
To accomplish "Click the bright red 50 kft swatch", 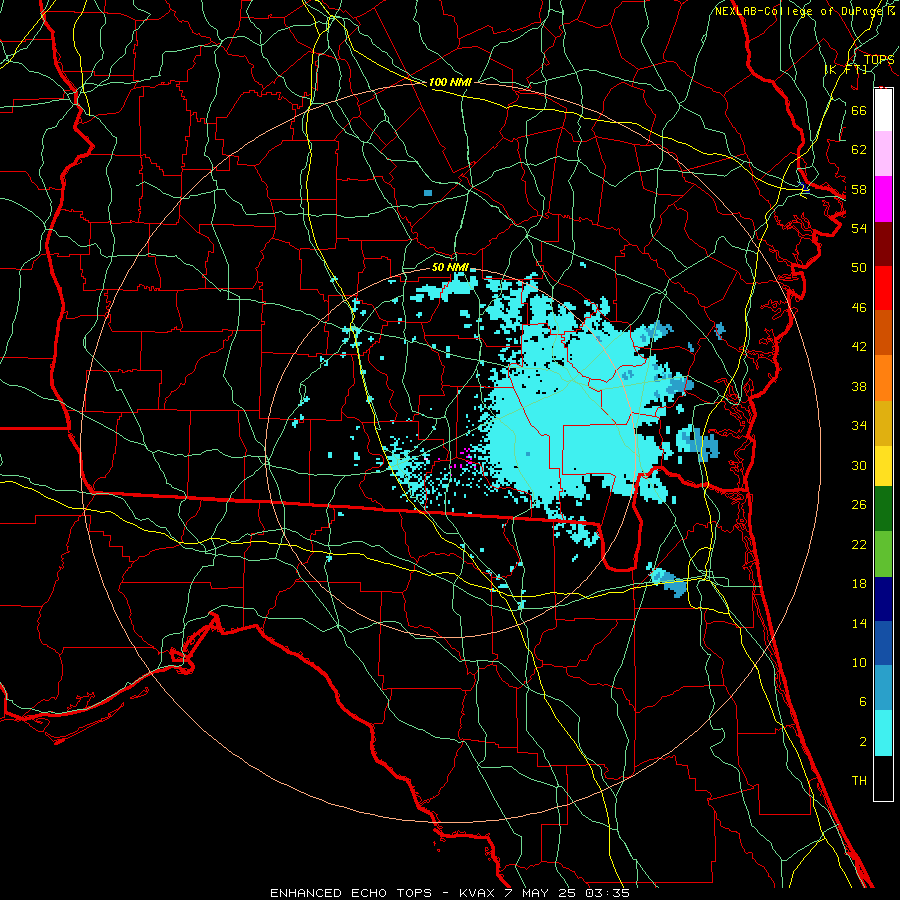I will [x=883, y=288].
